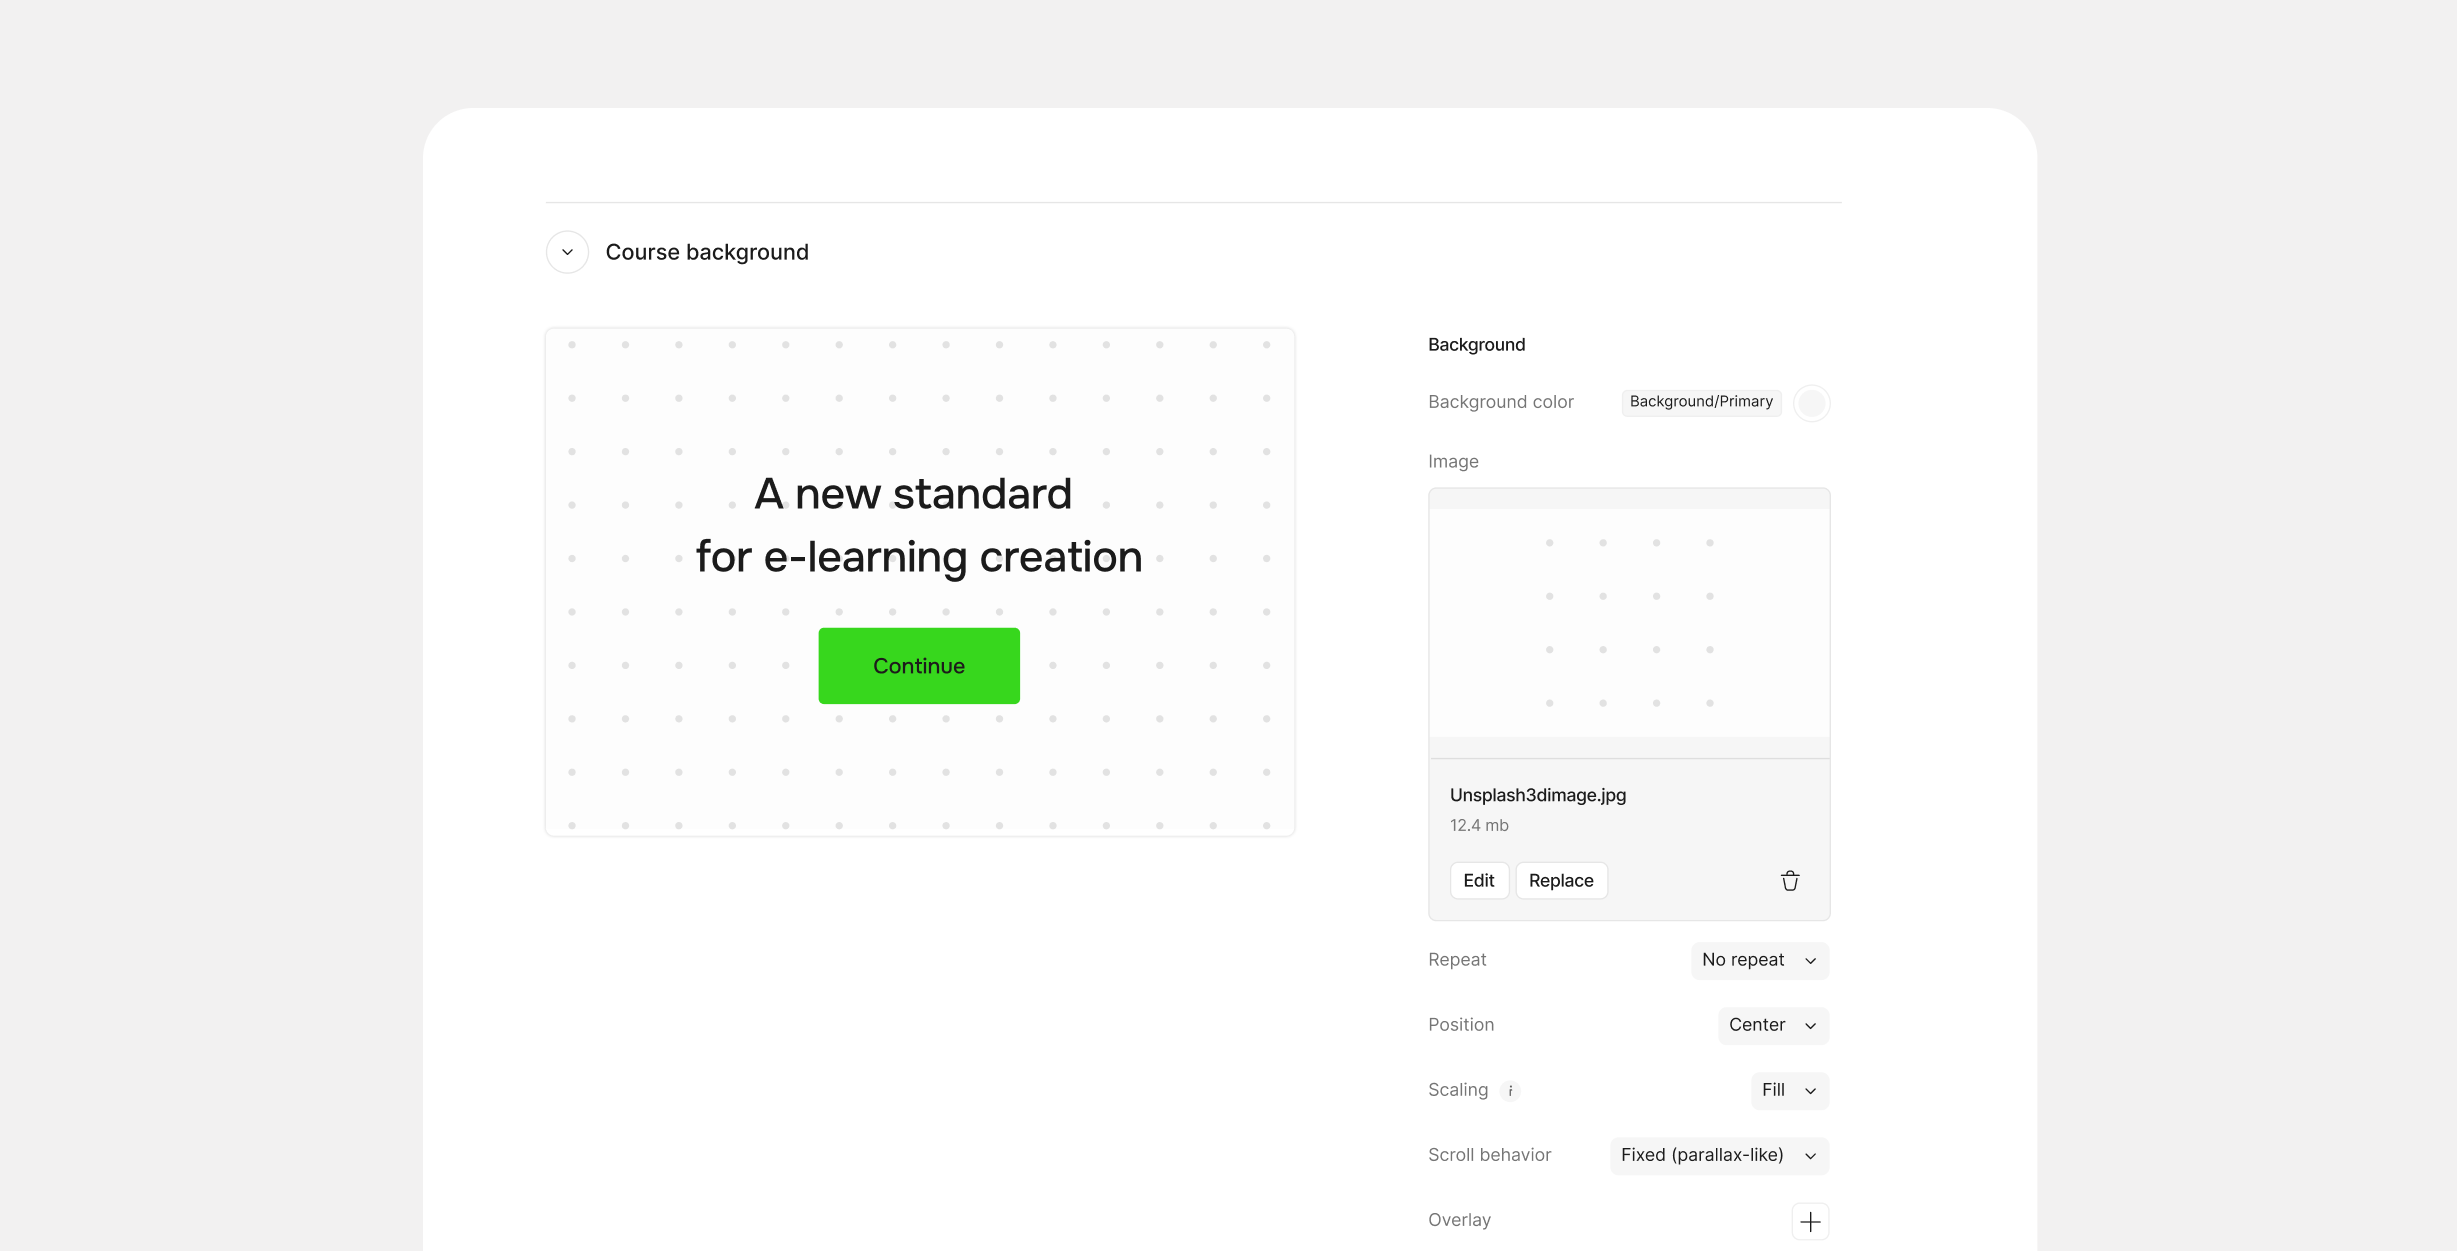Screen dimensions: 2457x1251
Task: Click the Overlay label
Action: pos(1459,1220)
